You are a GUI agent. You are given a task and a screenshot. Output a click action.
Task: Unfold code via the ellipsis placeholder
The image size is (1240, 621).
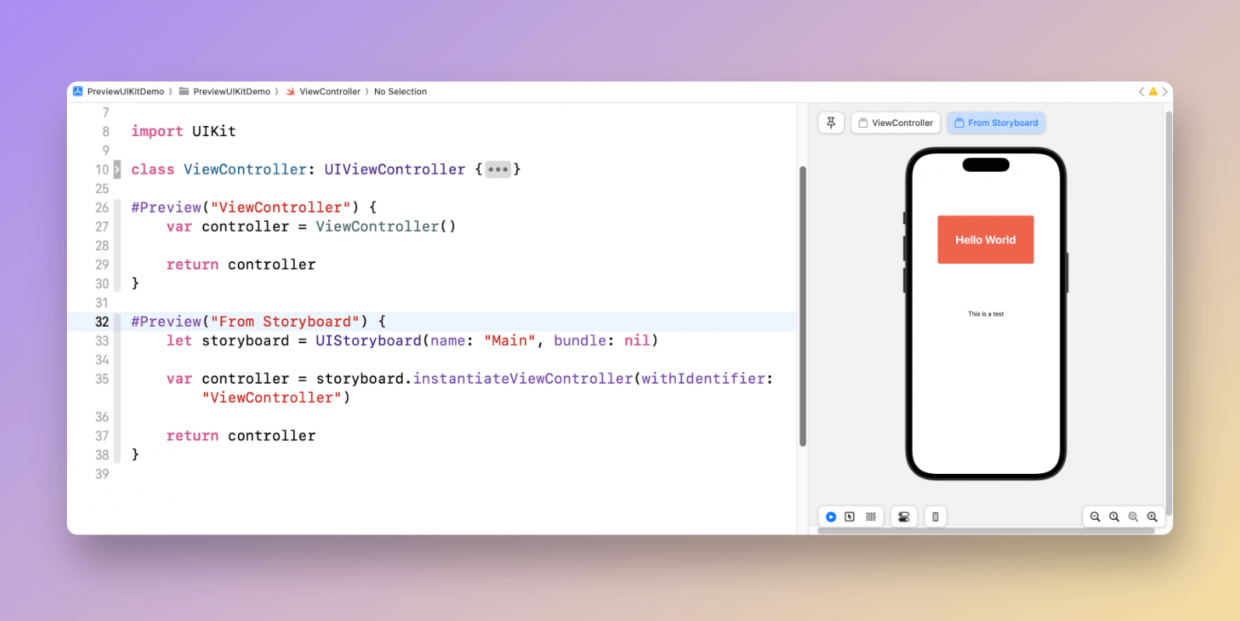pyautogui.click(x=498, y=170)
